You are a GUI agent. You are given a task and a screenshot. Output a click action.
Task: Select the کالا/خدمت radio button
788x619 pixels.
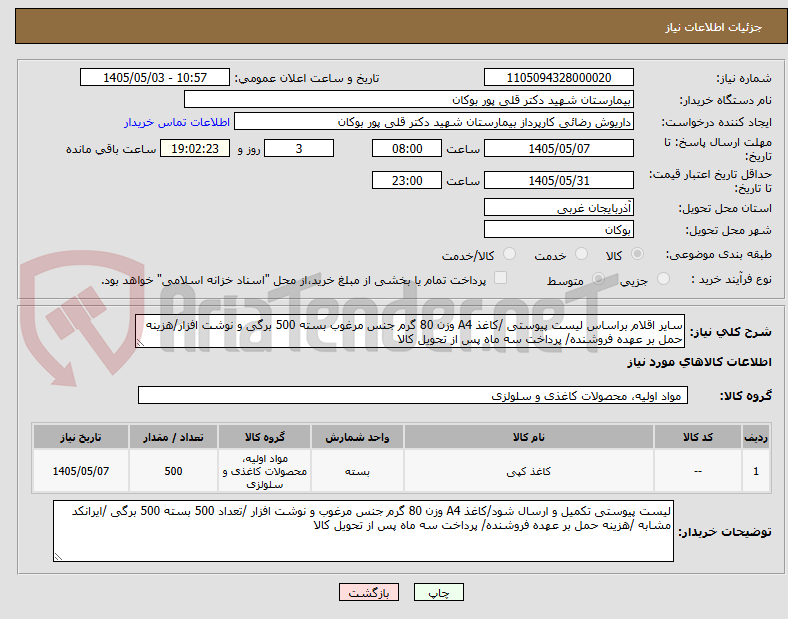(x=510, y=254)
